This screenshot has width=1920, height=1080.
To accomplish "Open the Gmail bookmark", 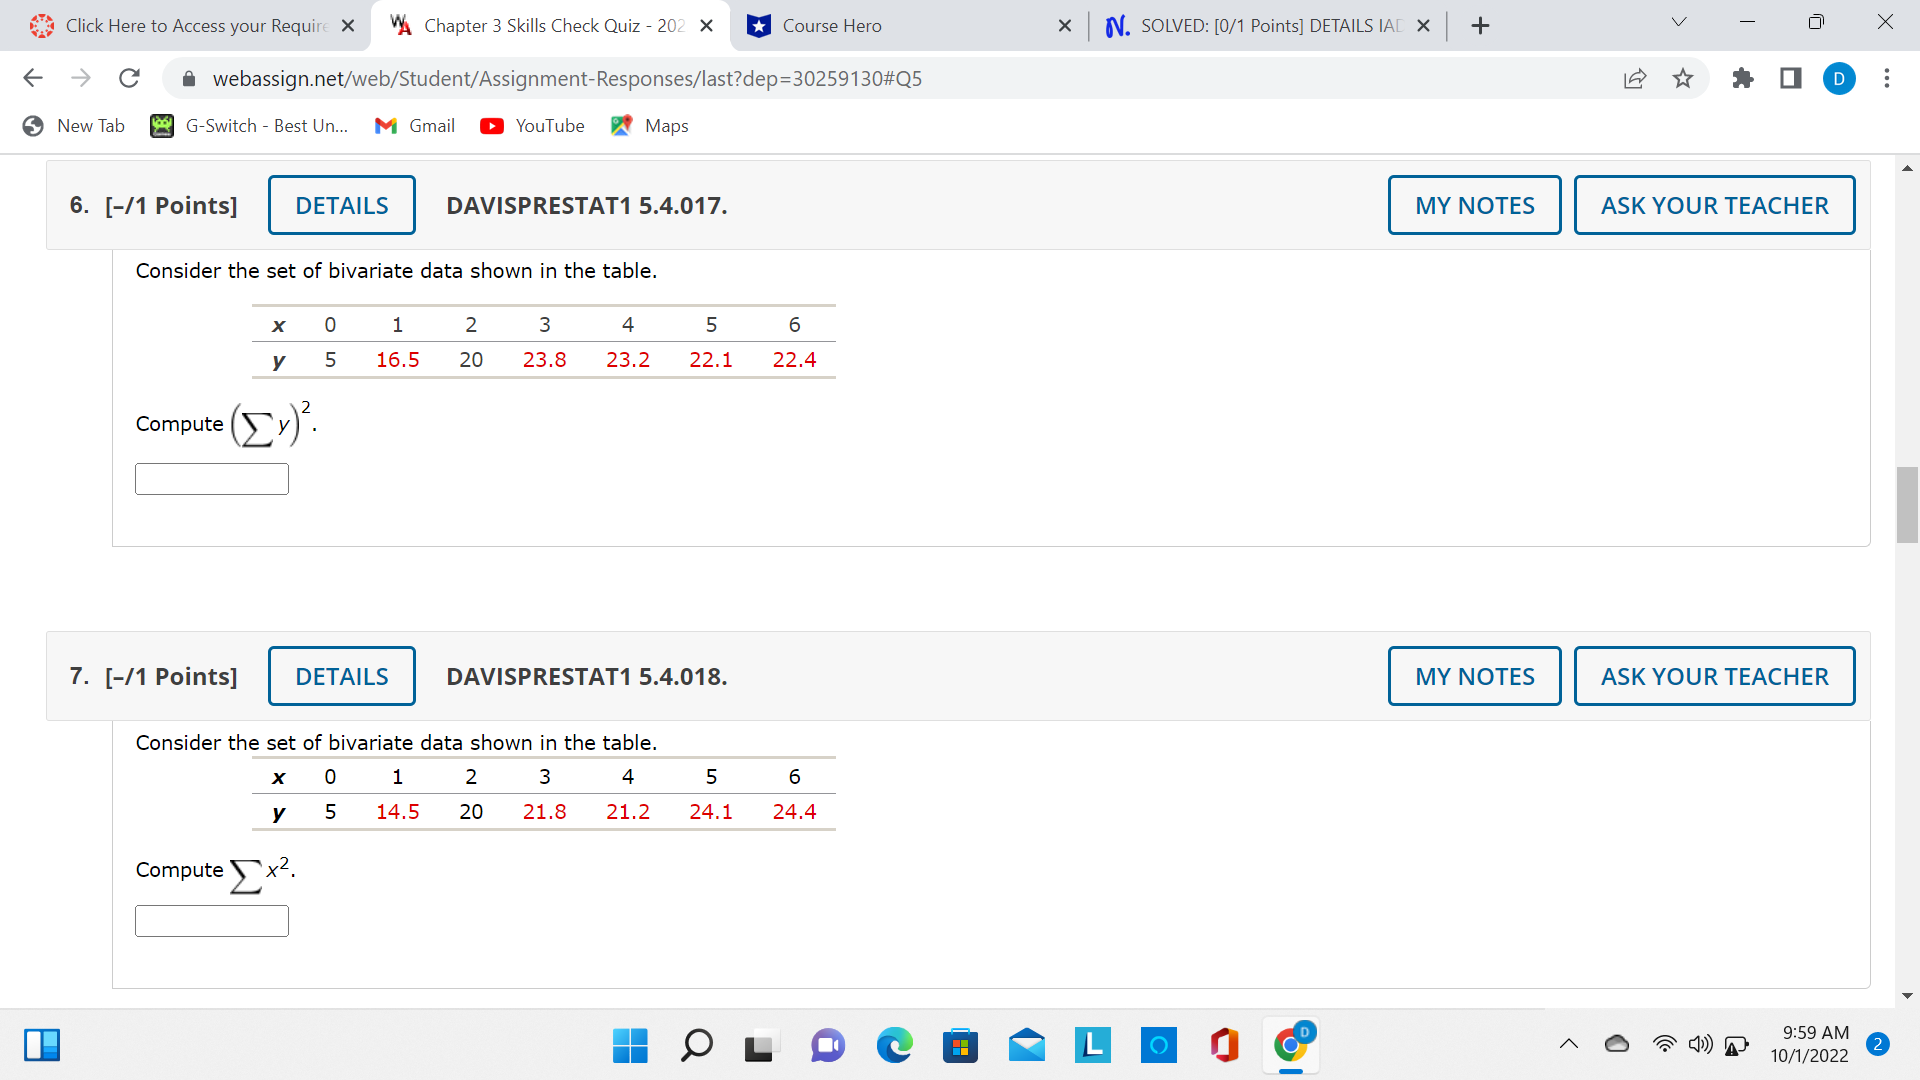I will click(x=415, y=126).
